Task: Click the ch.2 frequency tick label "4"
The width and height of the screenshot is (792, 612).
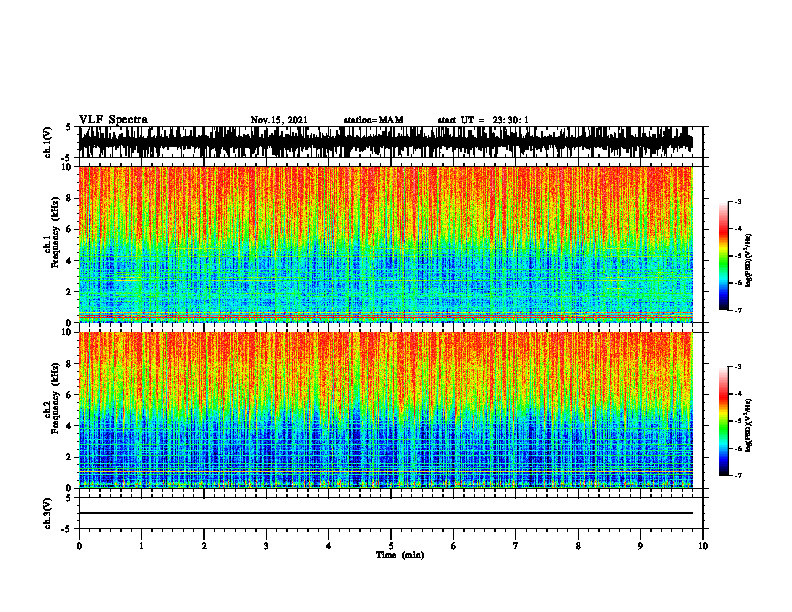Action: coord(70,426)
